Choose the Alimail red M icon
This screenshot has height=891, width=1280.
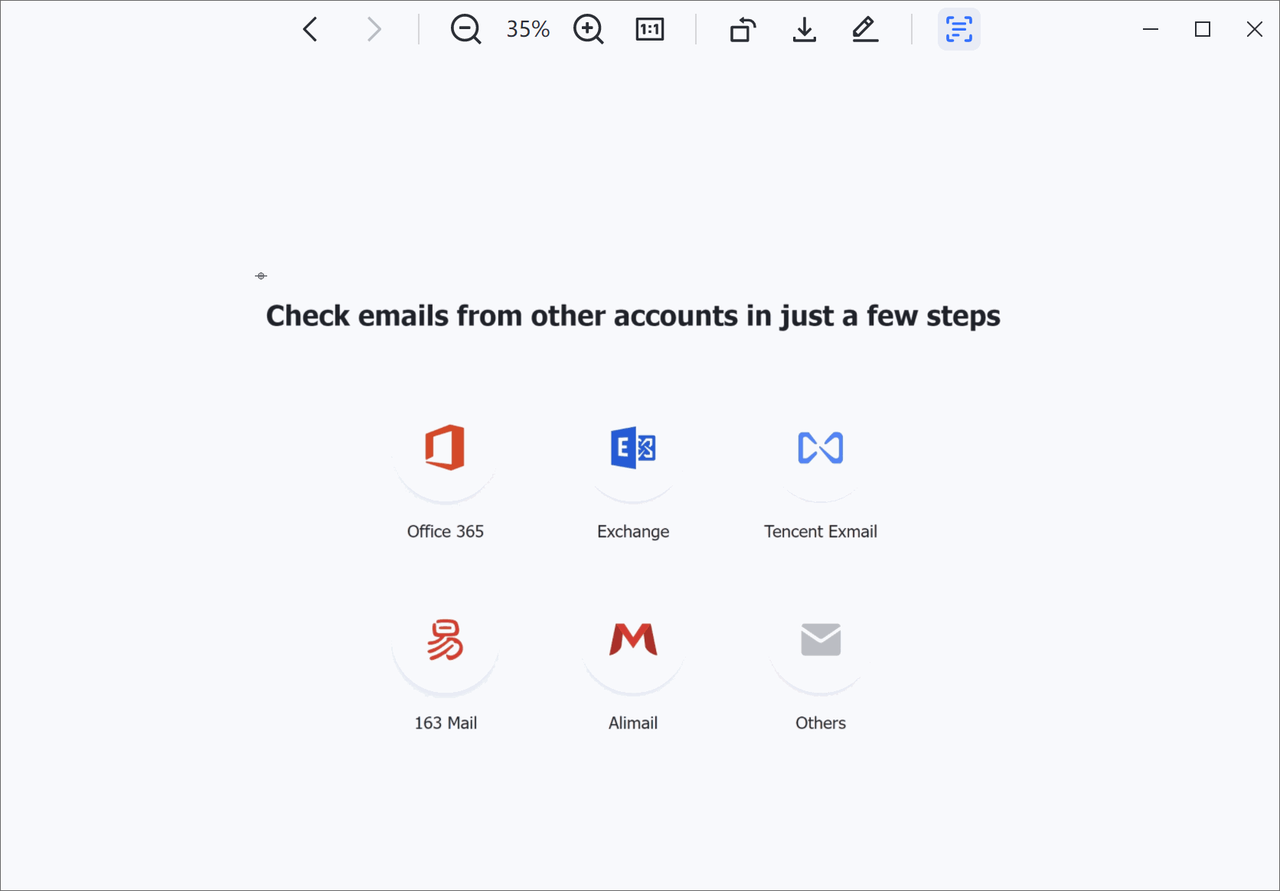(x=633, y=640)
